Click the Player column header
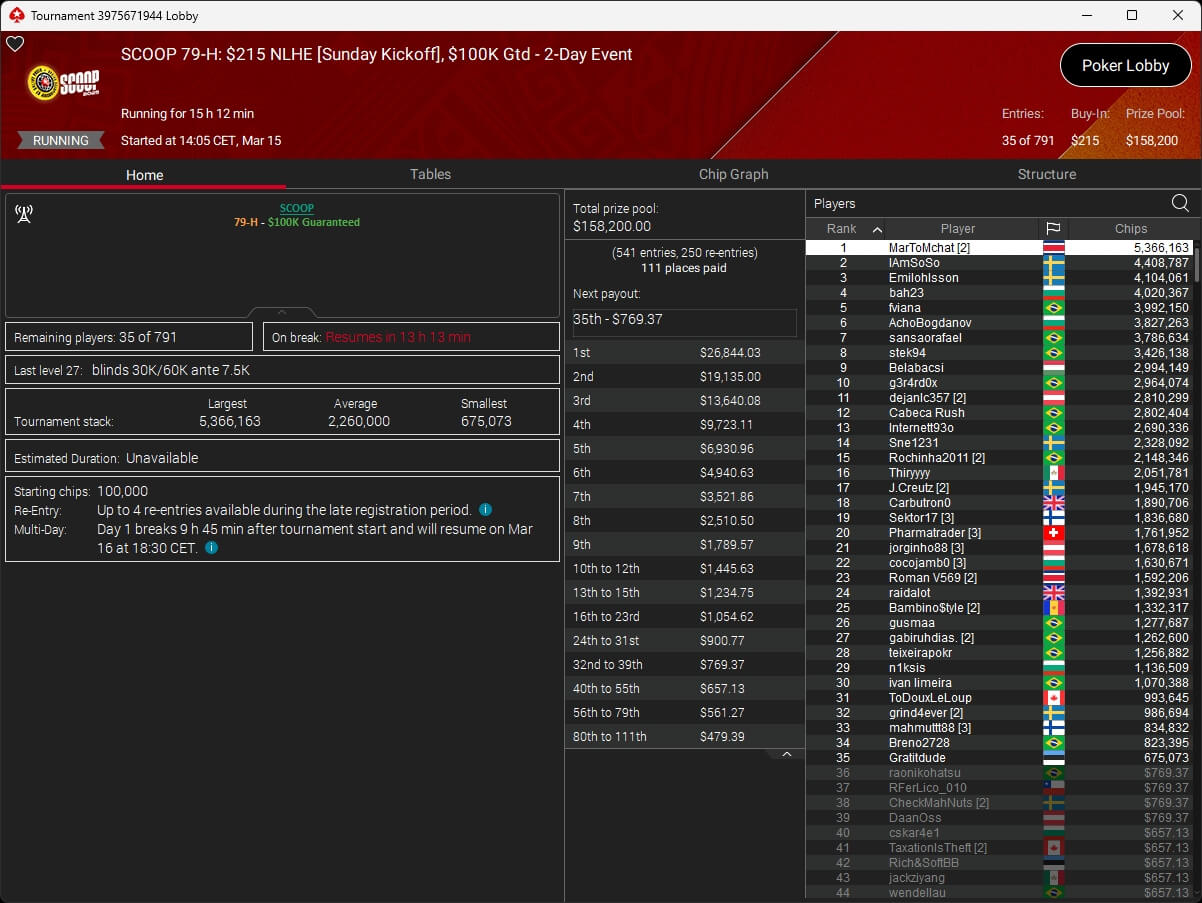The height and width of the screenshot is (903, 1202). pyautogui.click(x=957, y=229)
